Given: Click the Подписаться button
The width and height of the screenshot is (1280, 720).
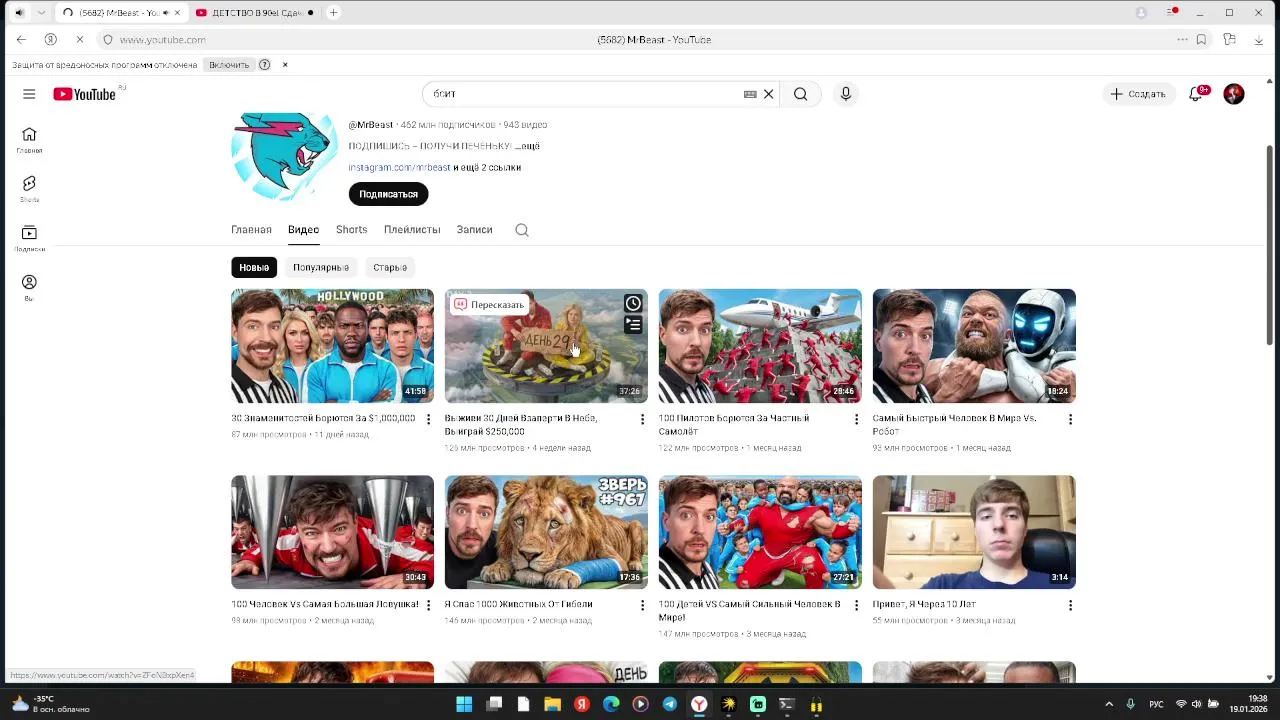Looking at the screenshot, I should (x=388, y=194).
